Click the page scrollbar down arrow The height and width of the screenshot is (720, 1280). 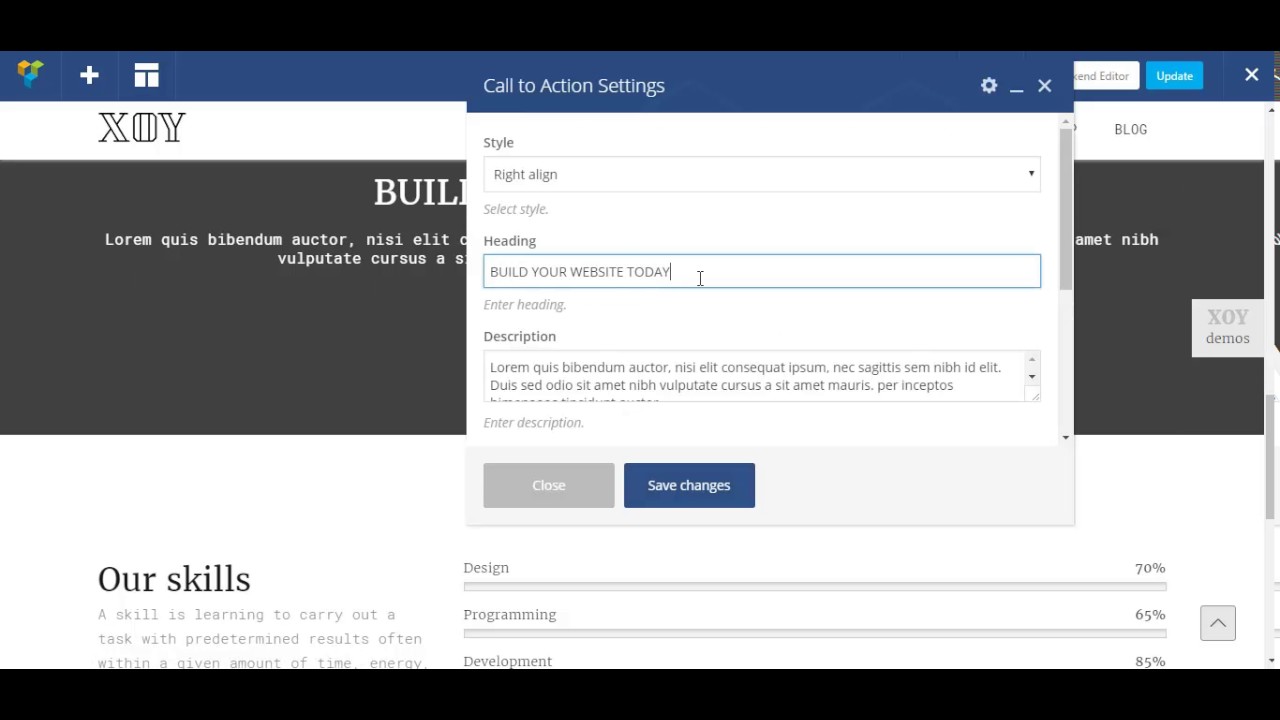(x=1272, y=660)
